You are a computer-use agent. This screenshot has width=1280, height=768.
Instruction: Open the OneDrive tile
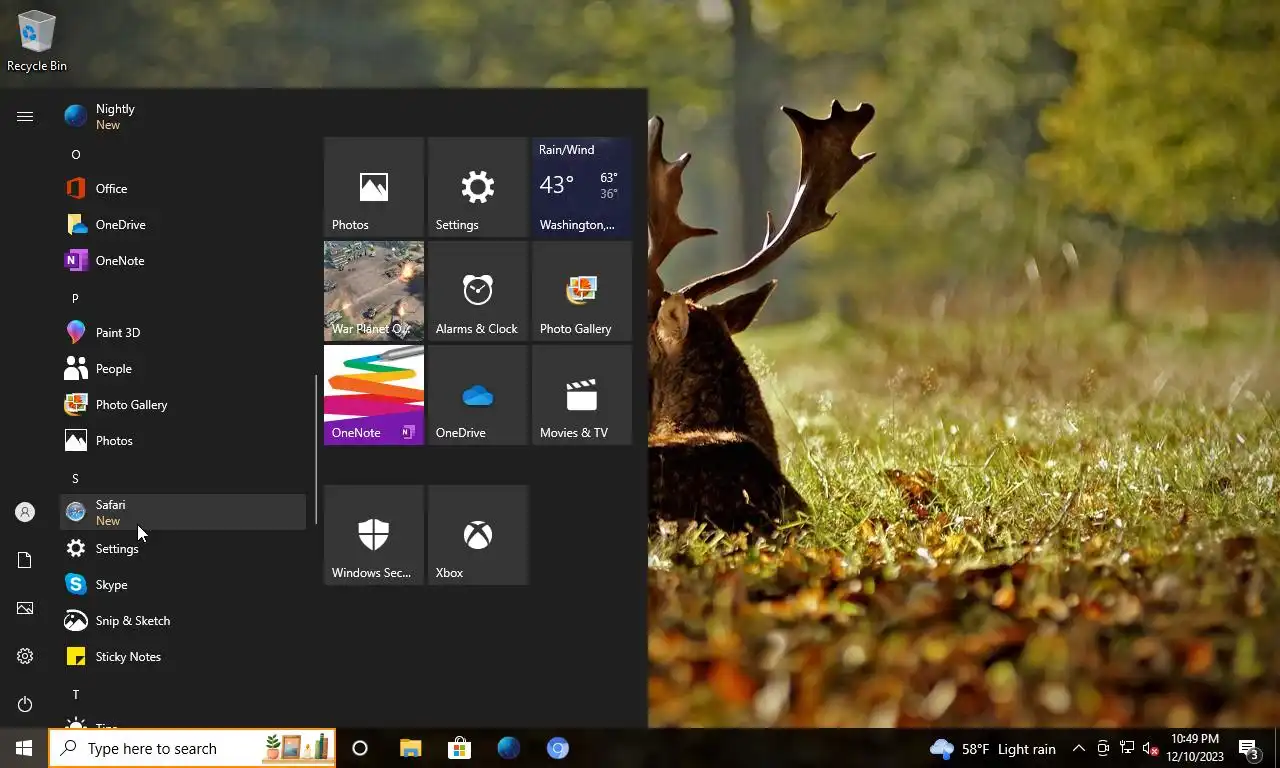pos(478,395)
